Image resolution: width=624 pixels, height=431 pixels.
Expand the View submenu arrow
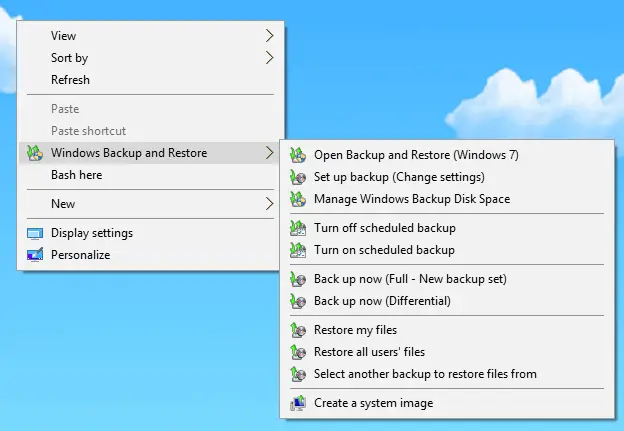point(269,36)
